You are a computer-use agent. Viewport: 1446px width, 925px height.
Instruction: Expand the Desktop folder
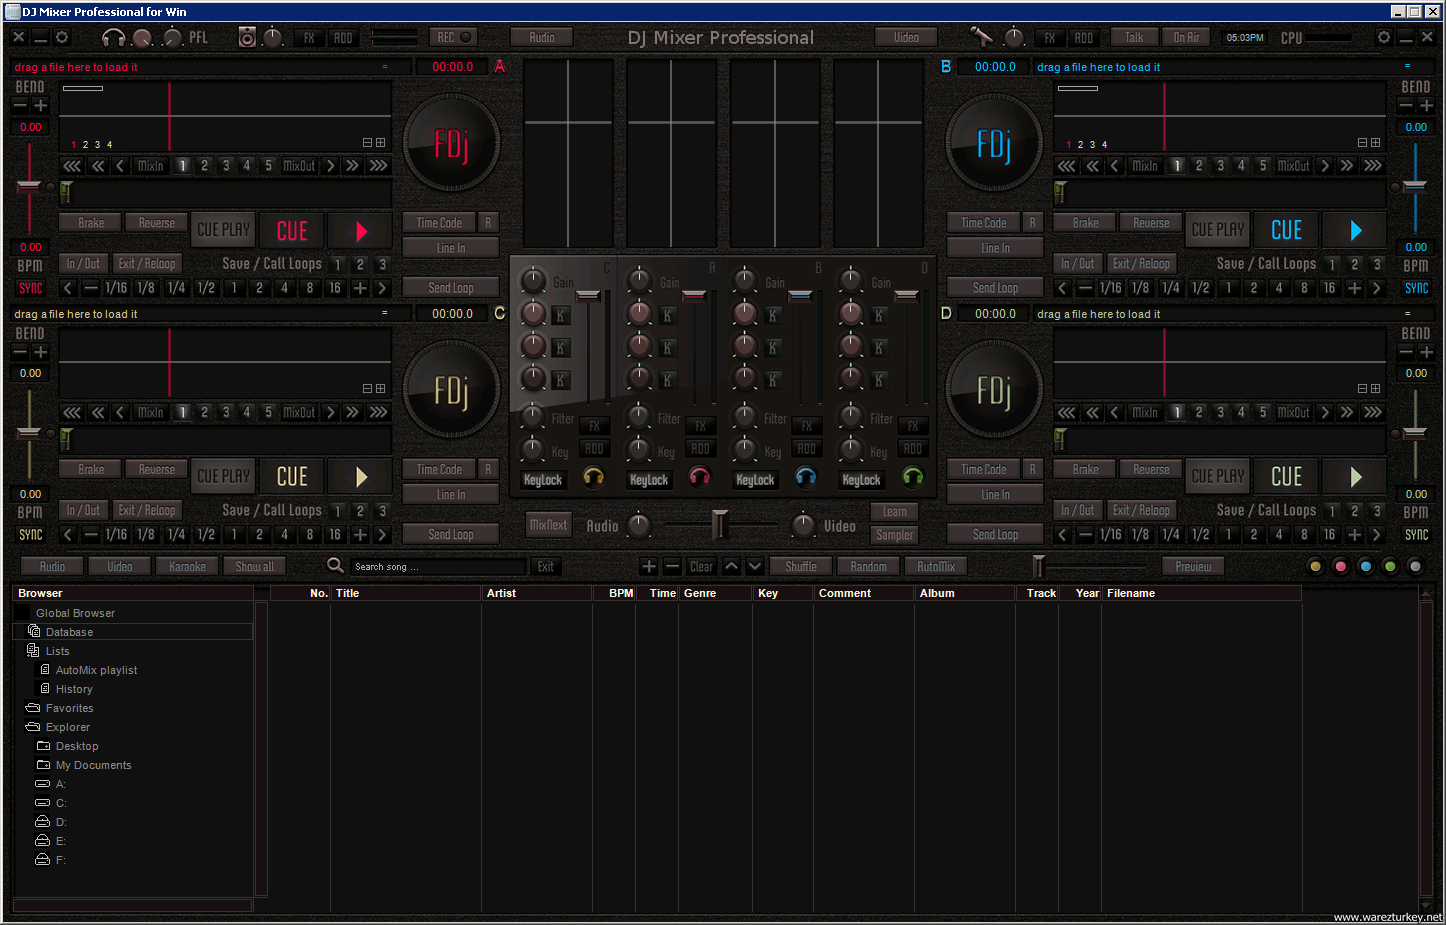click(x=77, y=746)
